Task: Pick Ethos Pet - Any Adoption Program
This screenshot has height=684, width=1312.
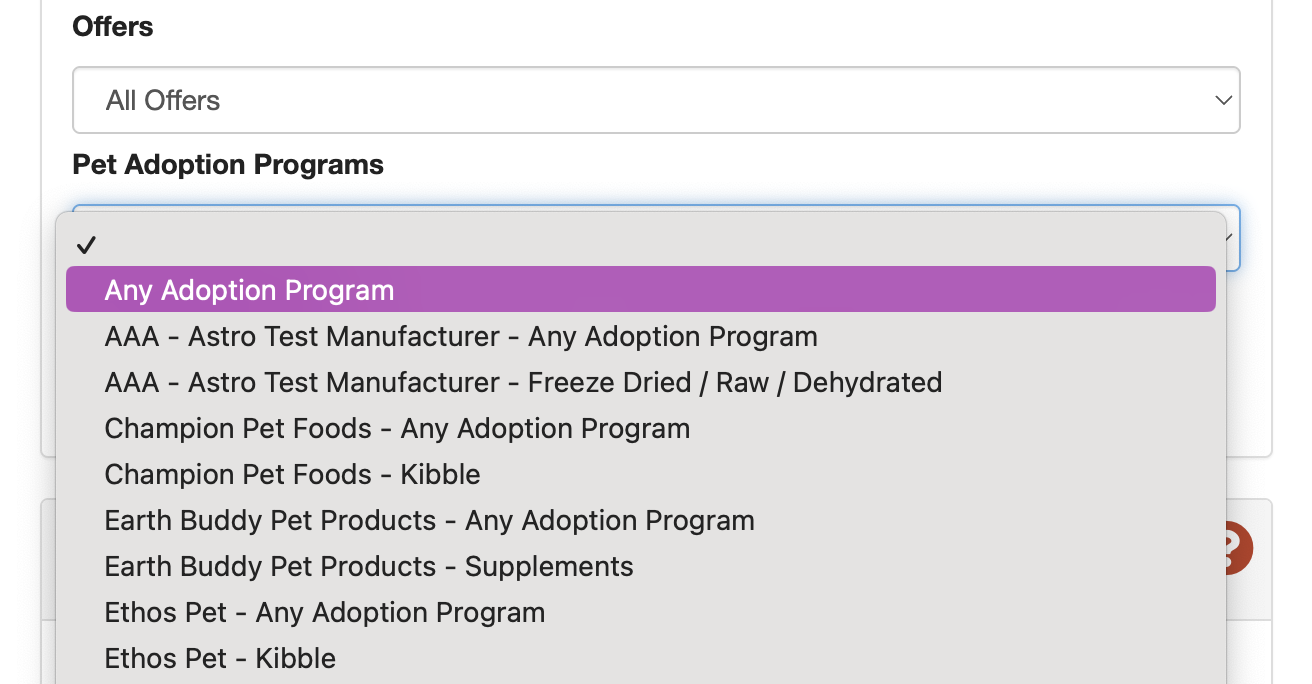Action: click(x=325, y=612)
